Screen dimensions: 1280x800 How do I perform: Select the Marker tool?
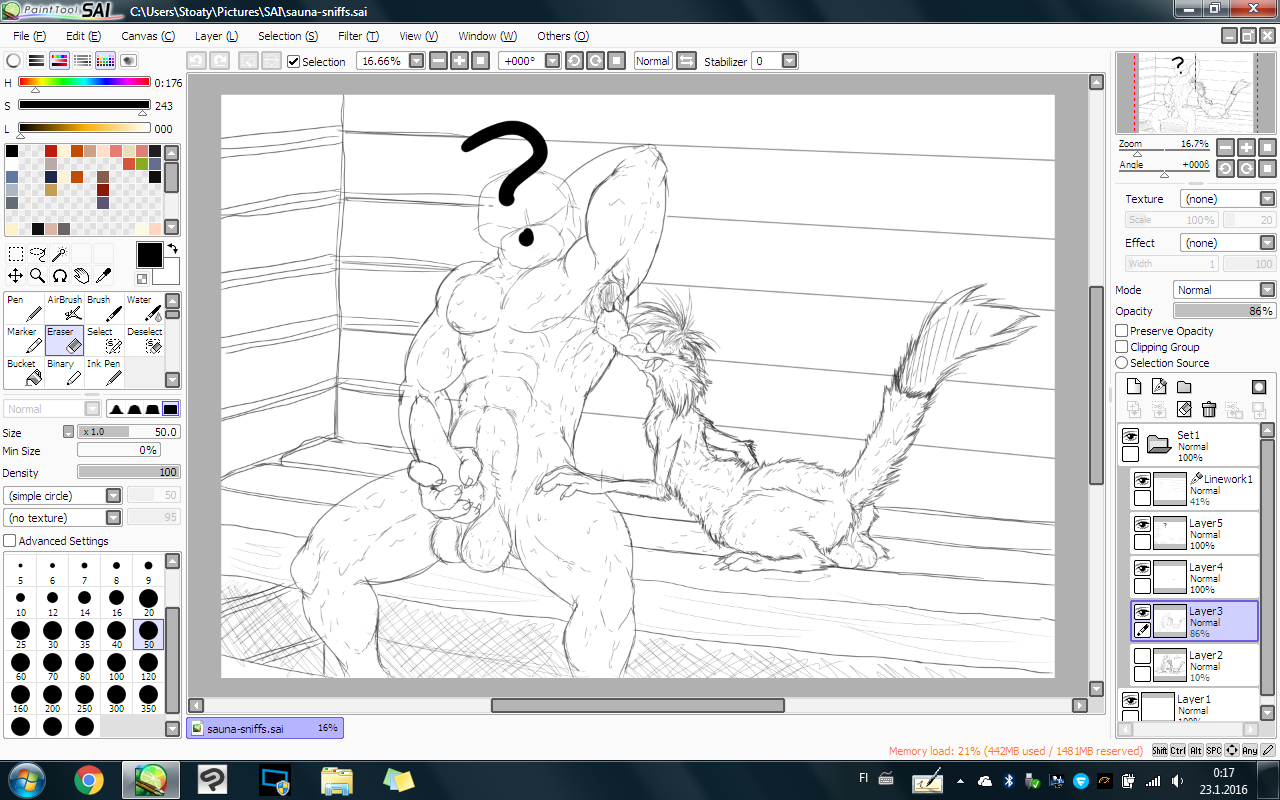[x=24, y=340]
